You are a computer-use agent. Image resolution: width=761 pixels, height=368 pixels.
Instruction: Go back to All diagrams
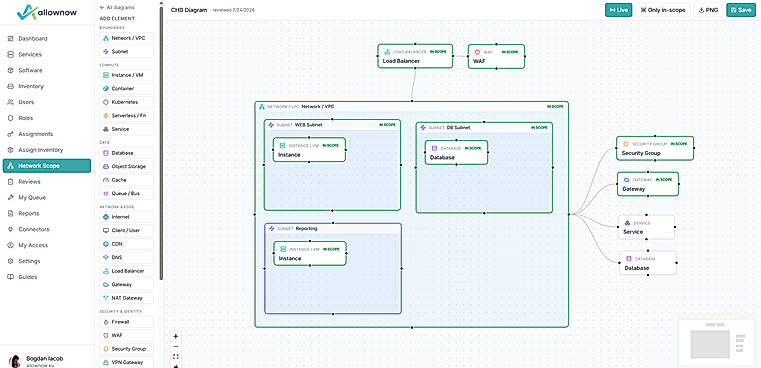(x=117, y=8)
